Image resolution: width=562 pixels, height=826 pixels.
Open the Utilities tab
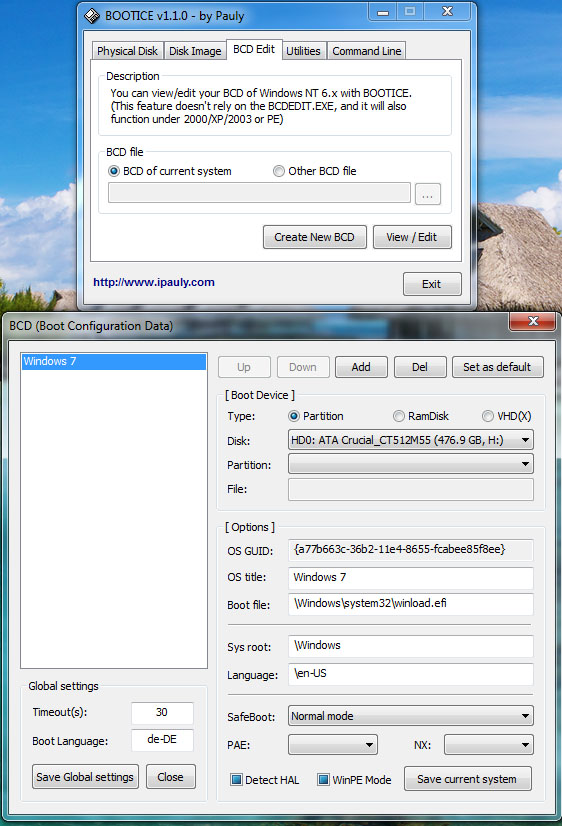(x=303, y=51)
